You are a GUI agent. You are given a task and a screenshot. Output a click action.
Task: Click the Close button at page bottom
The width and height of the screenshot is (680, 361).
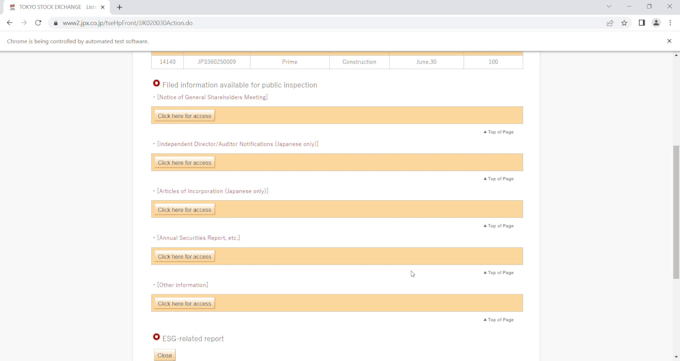165,355
